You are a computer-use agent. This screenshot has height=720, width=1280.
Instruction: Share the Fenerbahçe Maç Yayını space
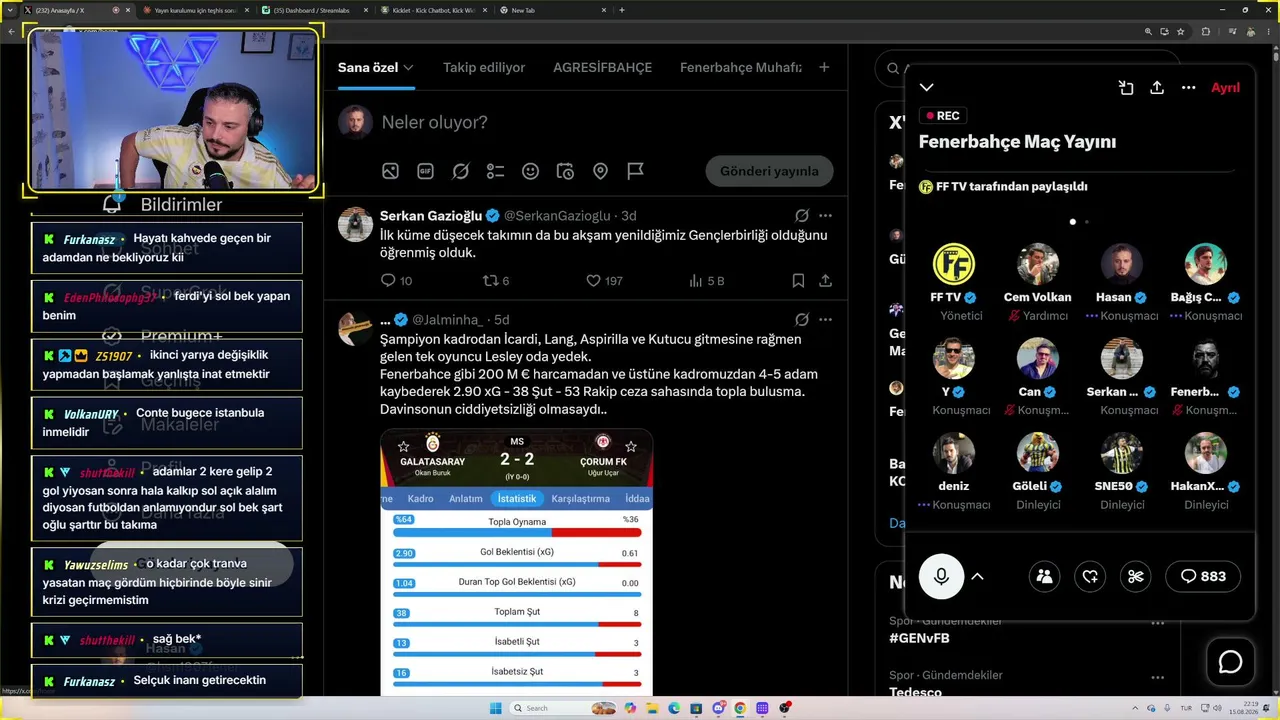point(1157,88)
